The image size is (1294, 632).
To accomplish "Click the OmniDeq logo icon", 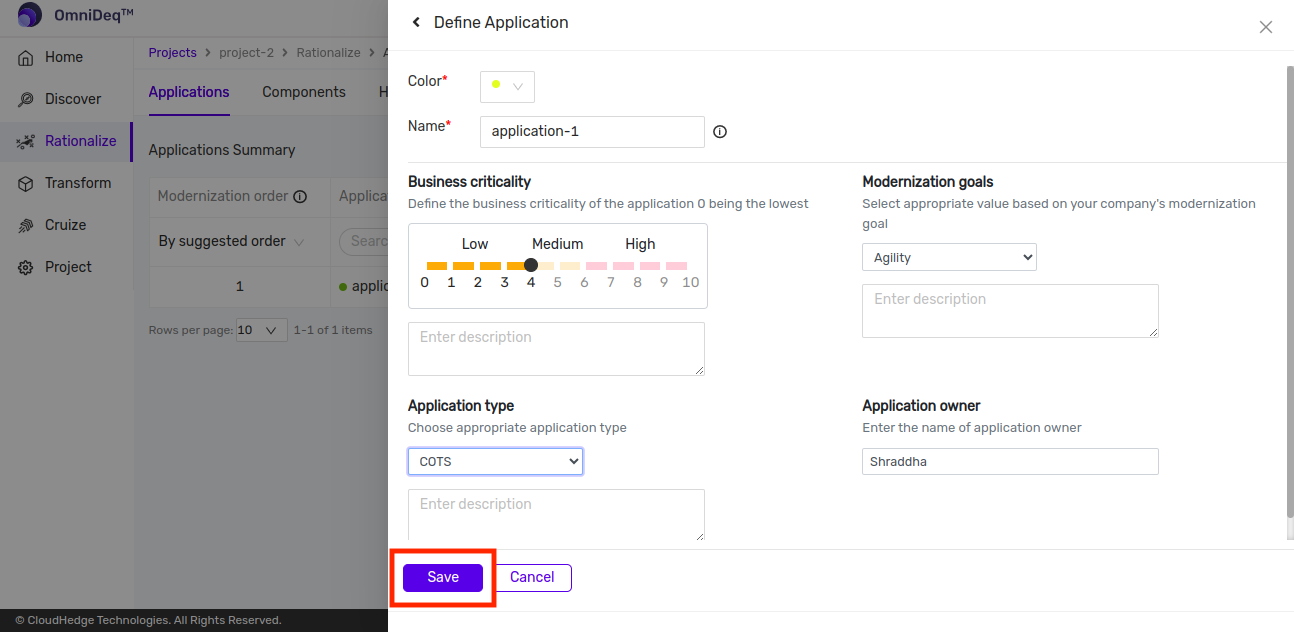I will [30, 15].
